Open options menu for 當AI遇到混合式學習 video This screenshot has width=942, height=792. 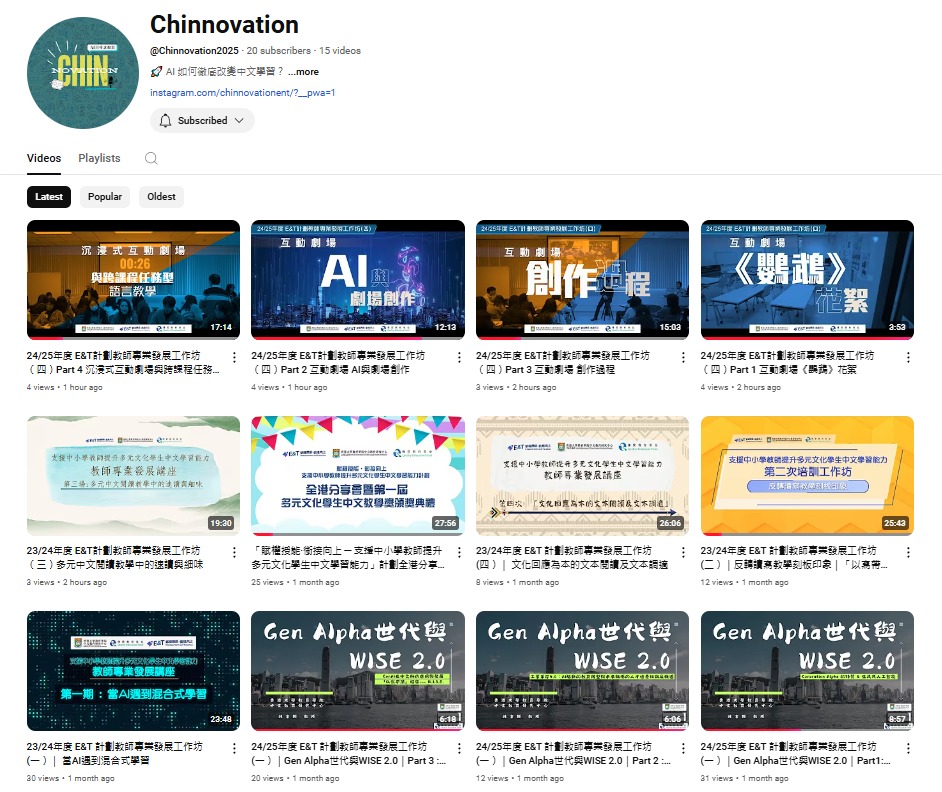pos(234,748)
